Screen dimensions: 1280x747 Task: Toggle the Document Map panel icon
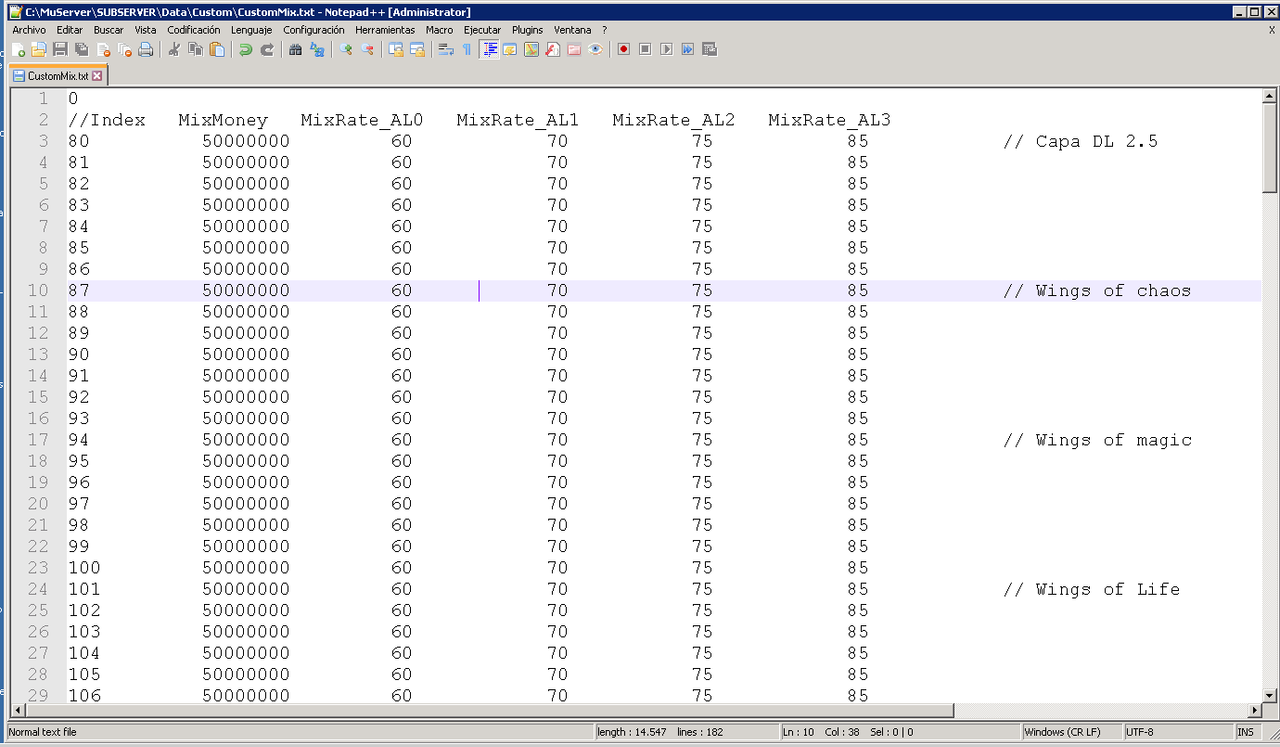pos(531,49)
